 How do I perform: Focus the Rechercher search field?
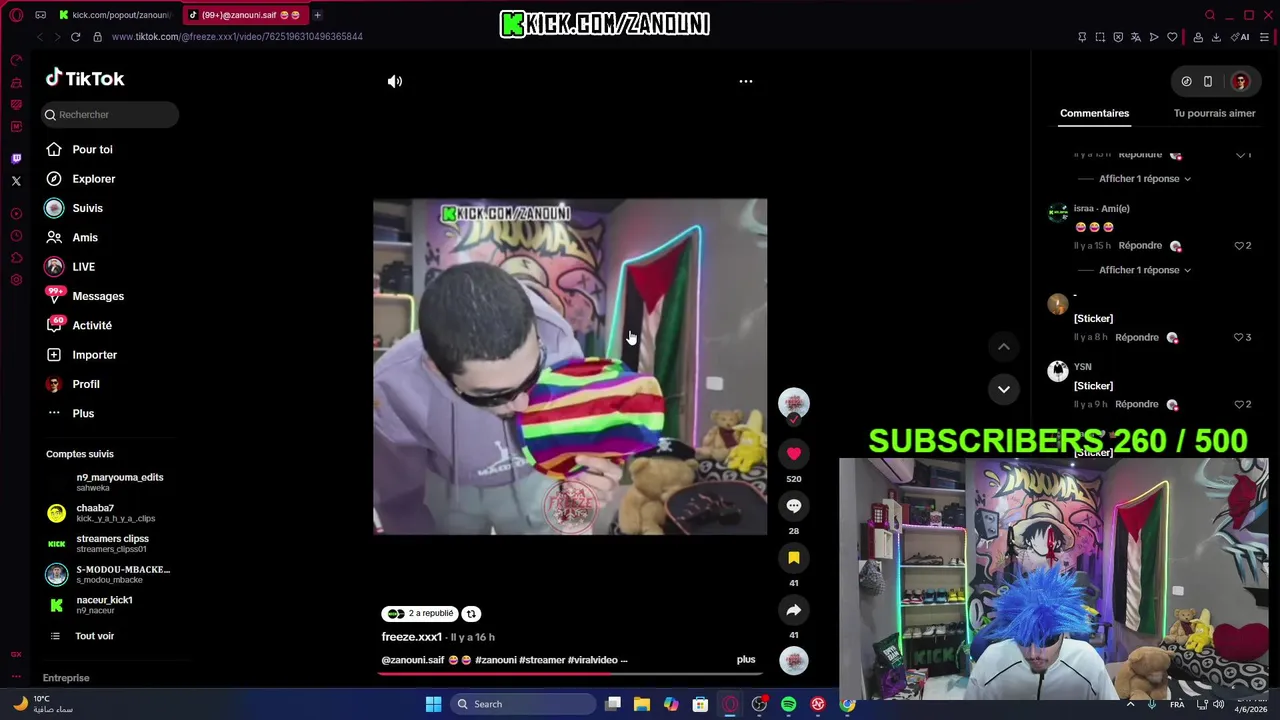click(x=110, y=115)
